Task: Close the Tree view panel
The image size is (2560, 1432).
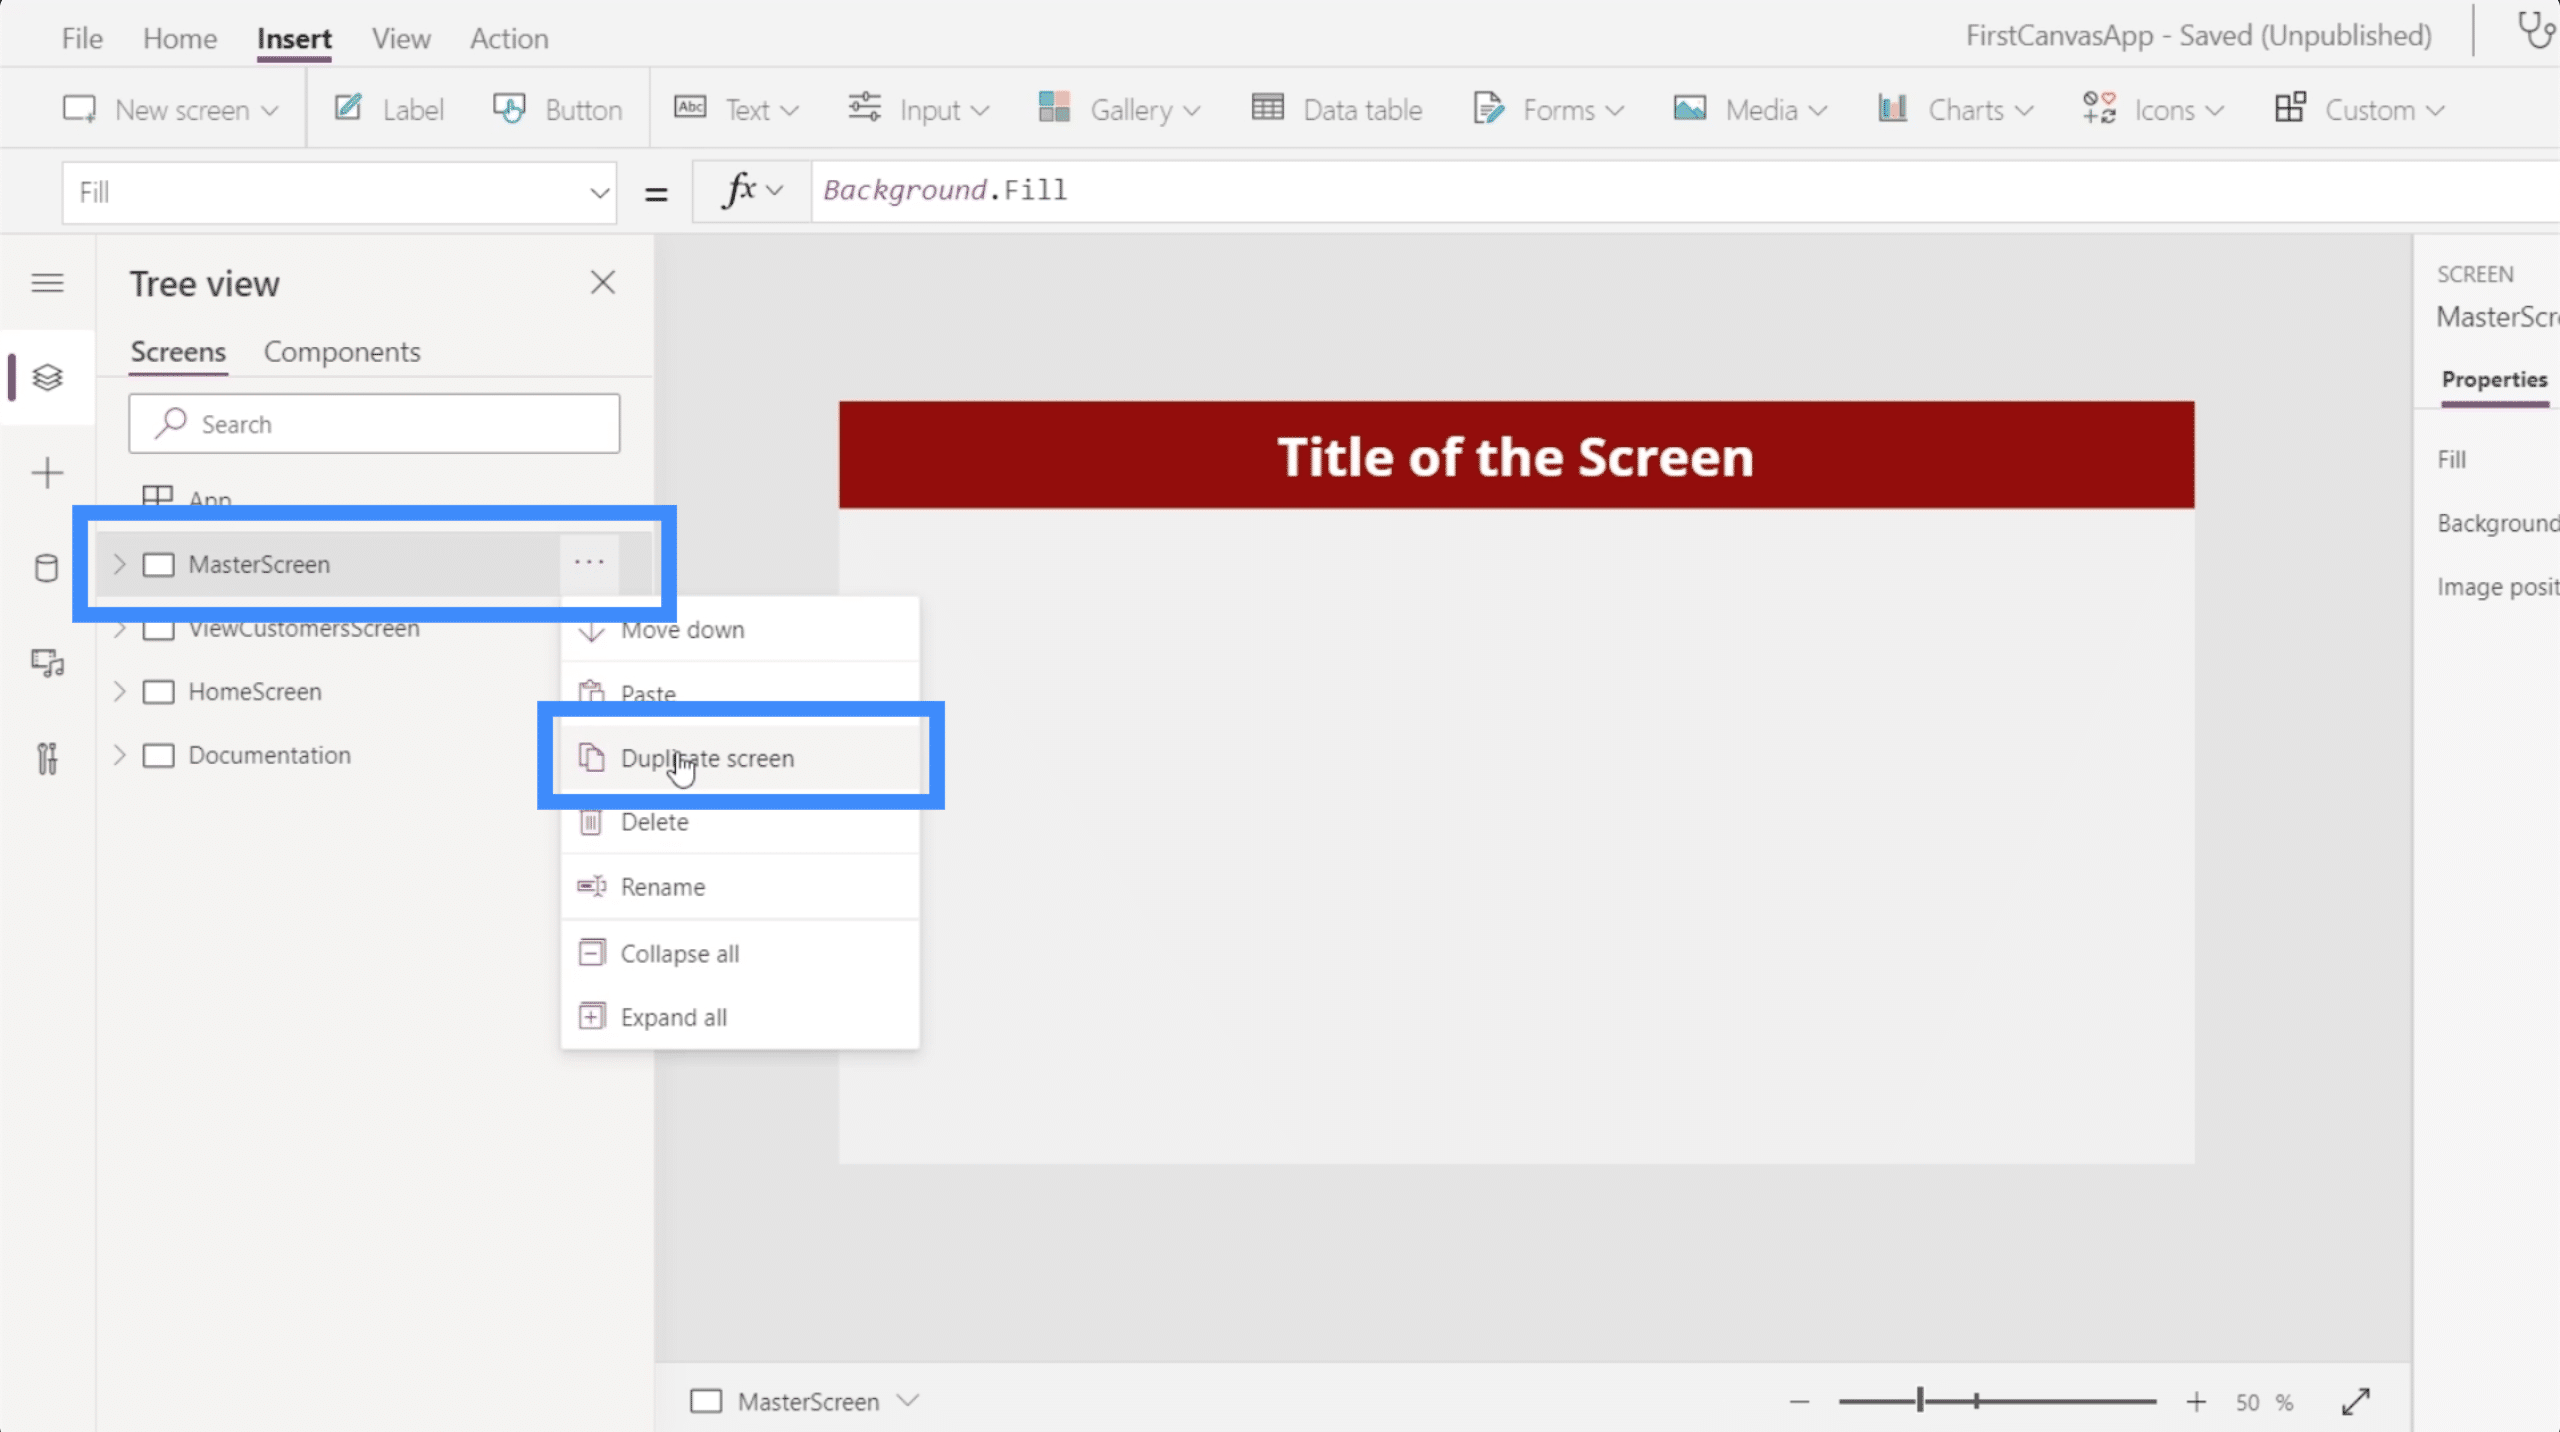Action: [x=602, y=283]
